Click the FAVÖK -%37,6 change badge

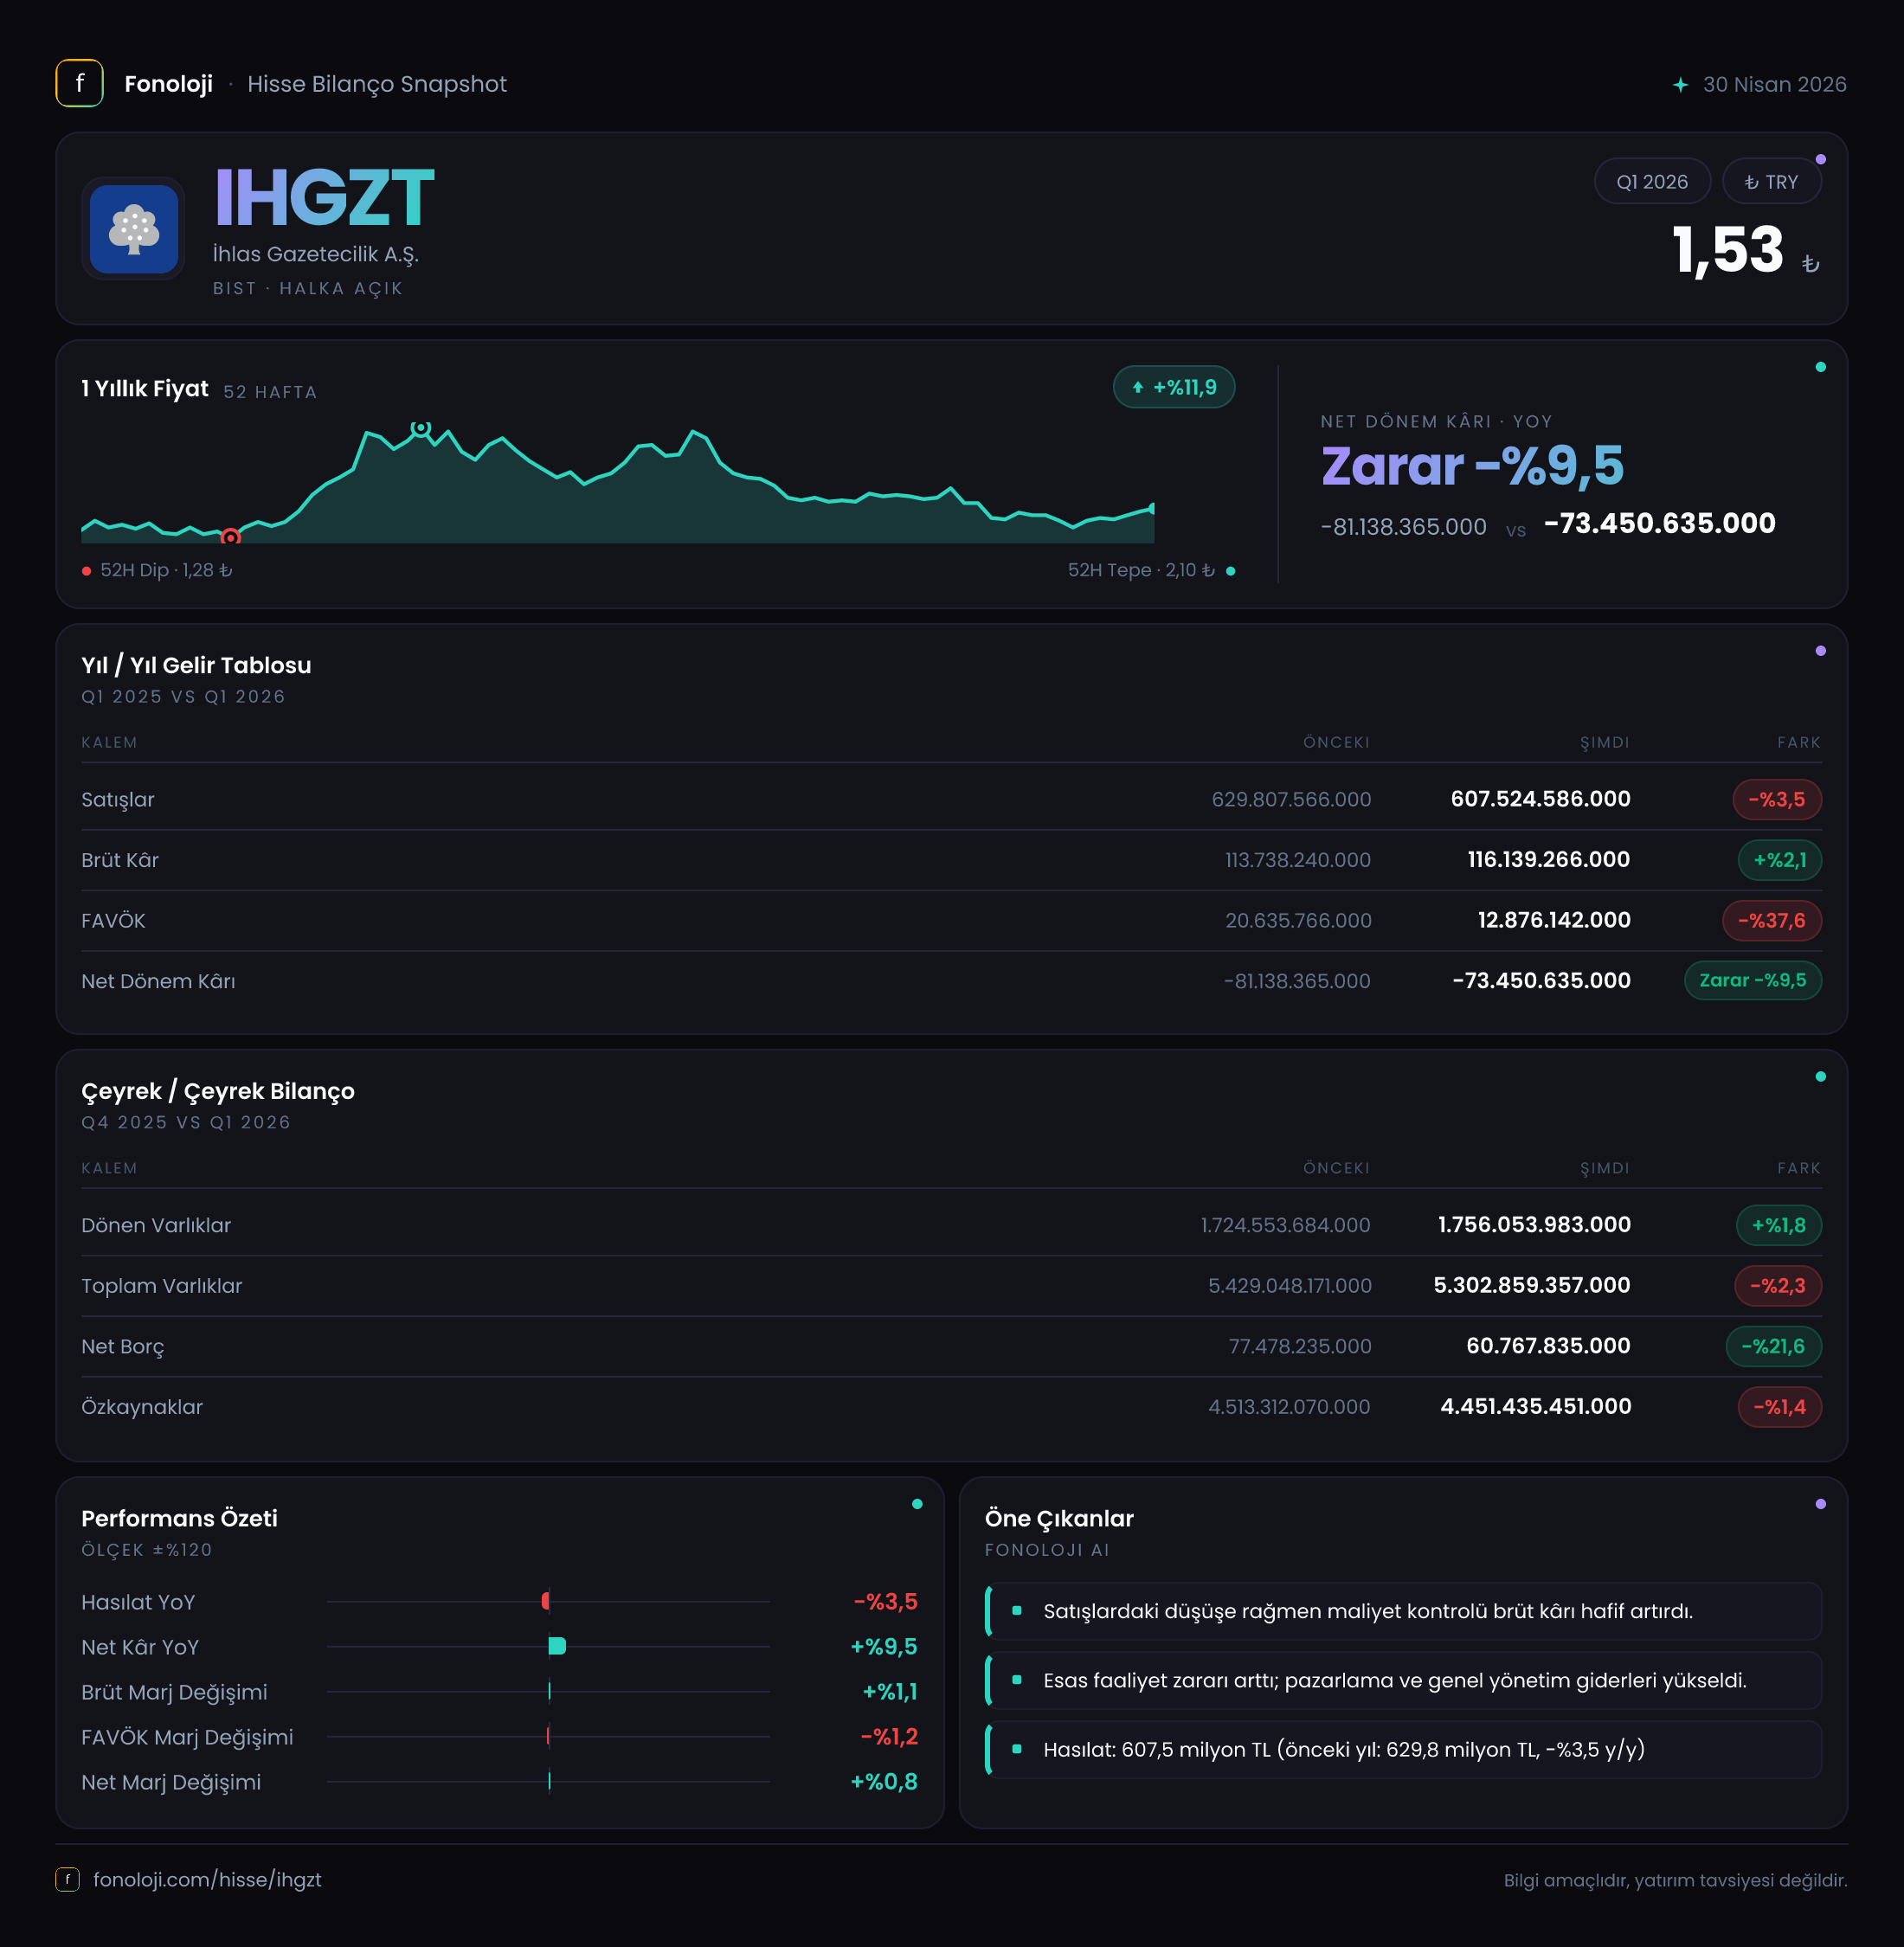click(x=1771, y=920)
